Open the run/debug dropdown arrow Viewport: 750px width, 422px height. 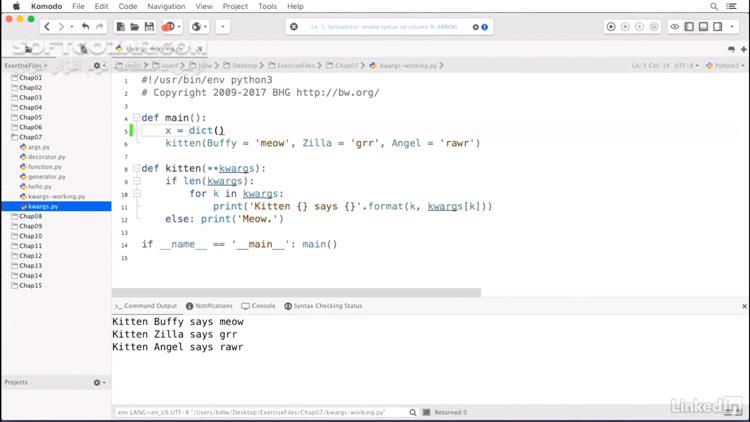point(179,27)
